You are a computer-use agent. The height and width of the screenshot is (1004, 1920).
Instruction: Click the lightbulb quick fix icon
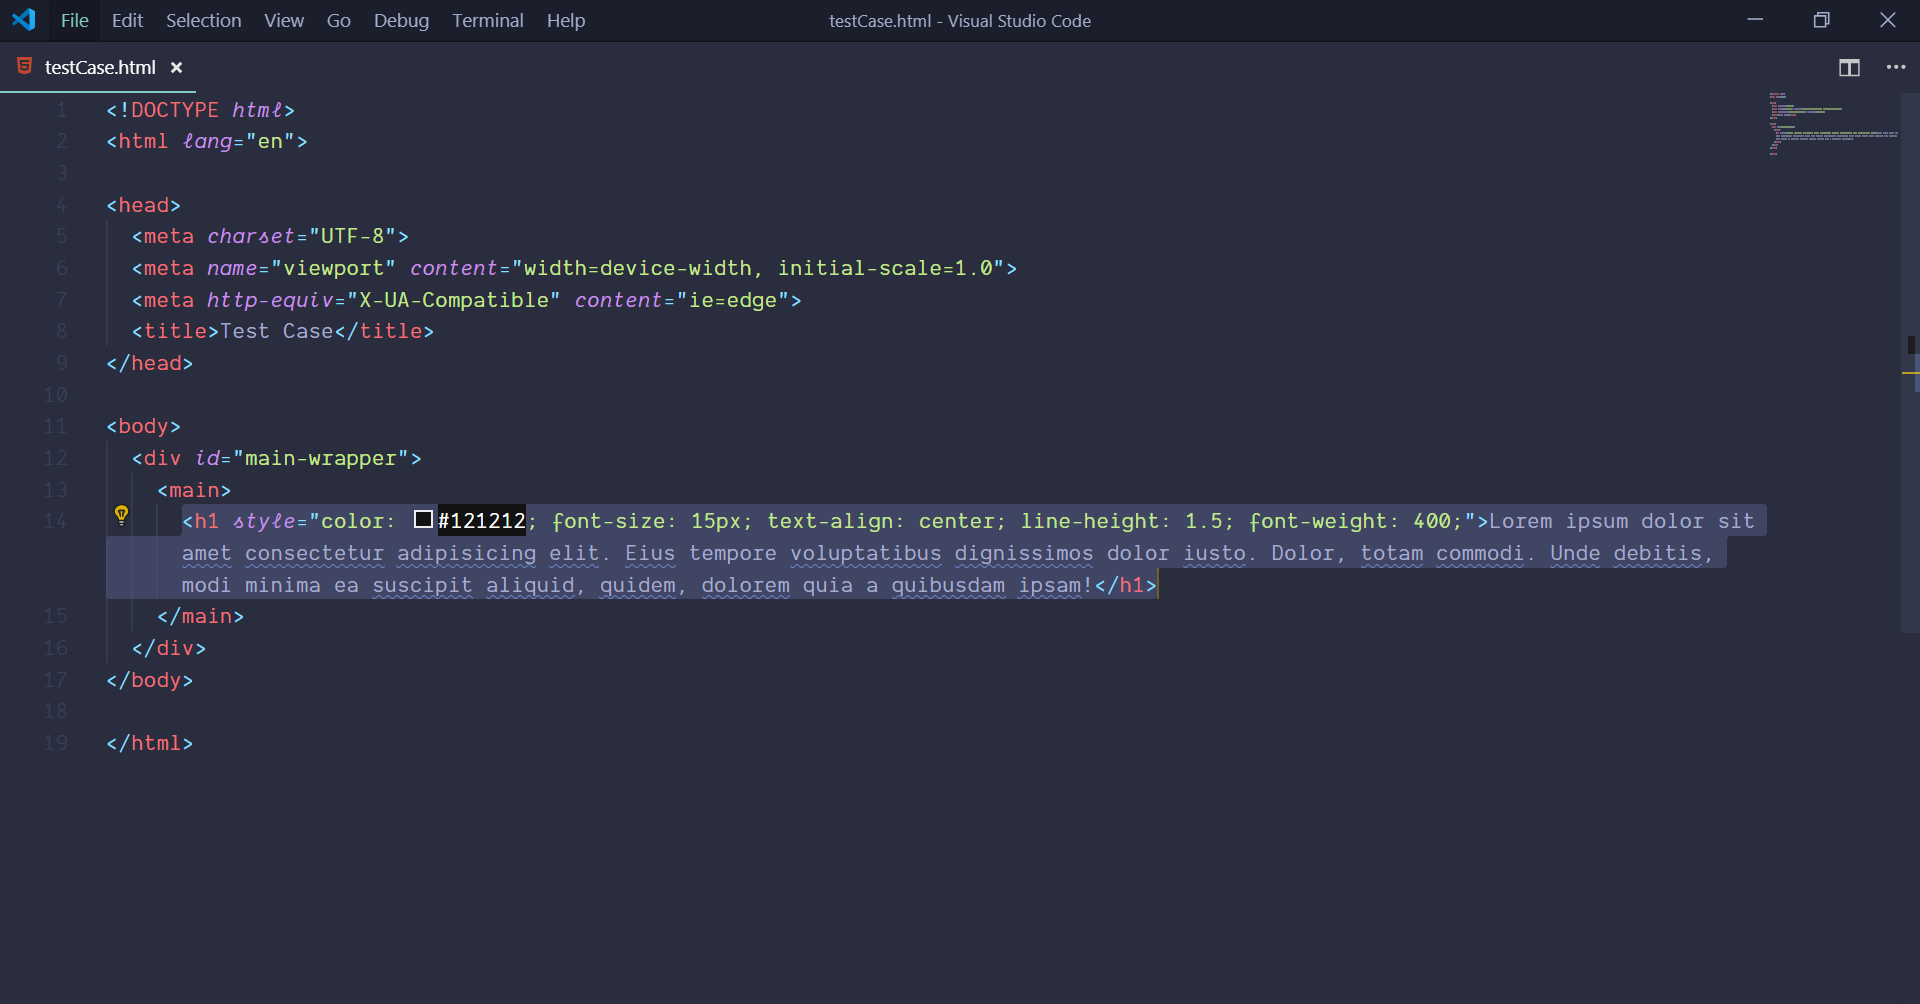click(122, 515)
